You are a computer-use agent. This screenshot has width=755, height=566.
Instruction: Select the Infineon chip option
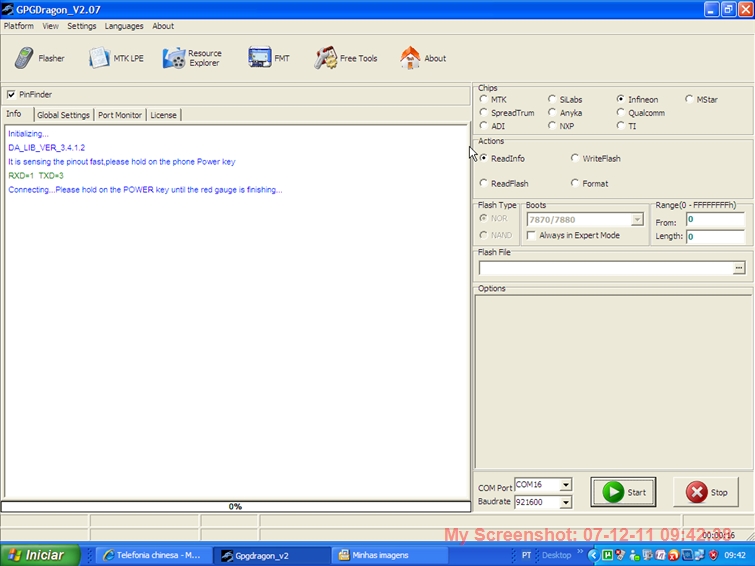[x=621, y=99]
